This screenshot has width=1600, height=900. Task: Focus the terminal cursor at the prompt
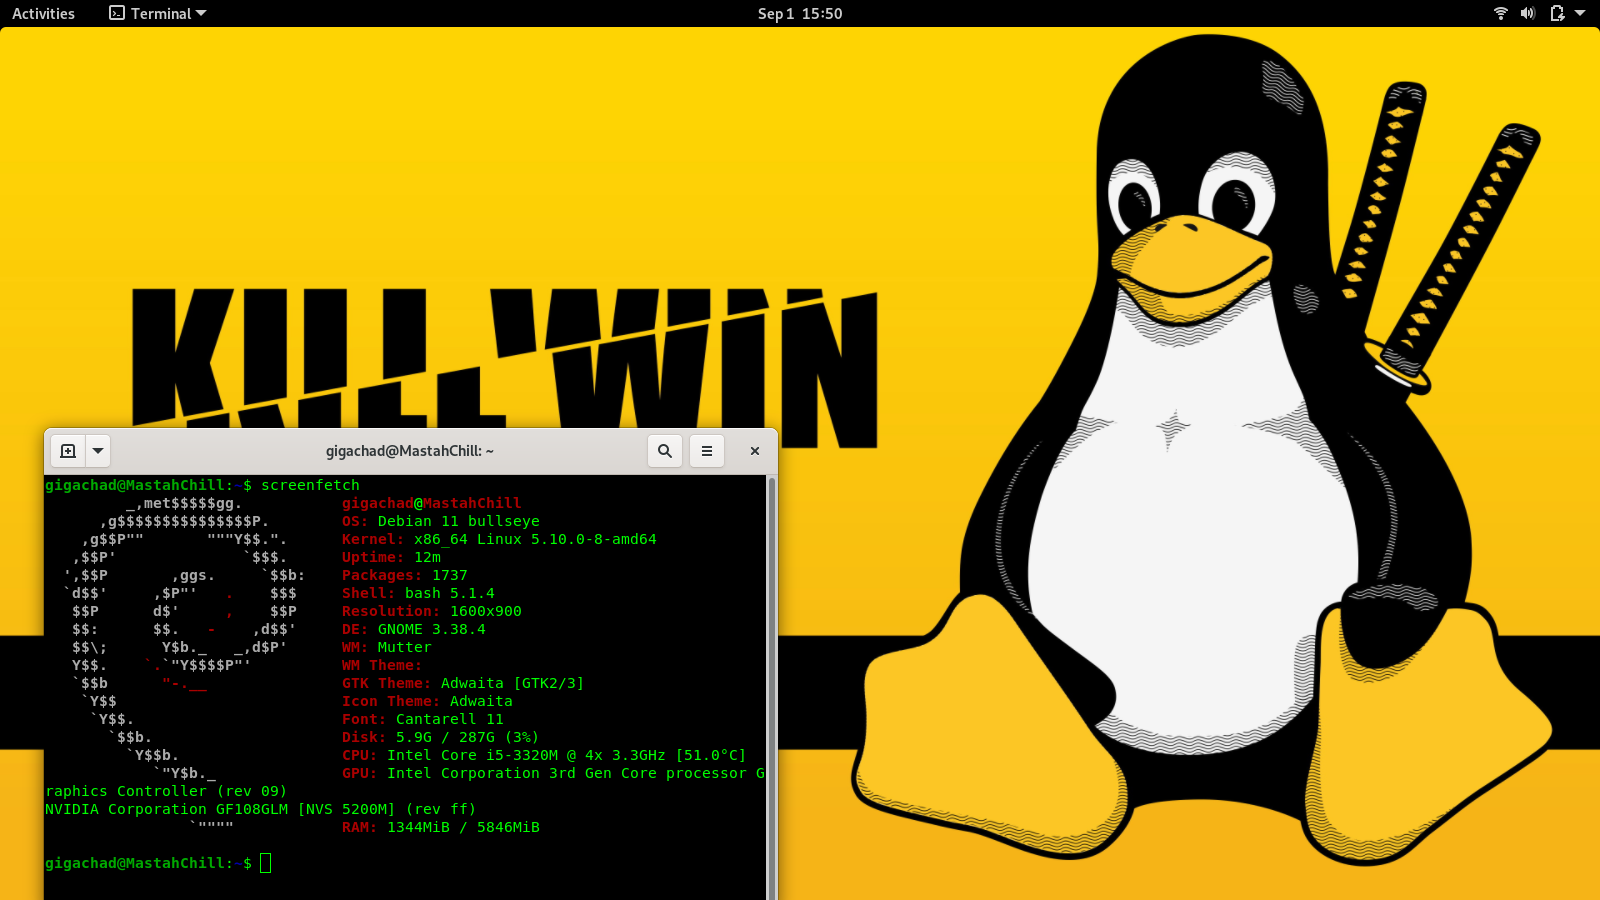[x=266, y=863]
